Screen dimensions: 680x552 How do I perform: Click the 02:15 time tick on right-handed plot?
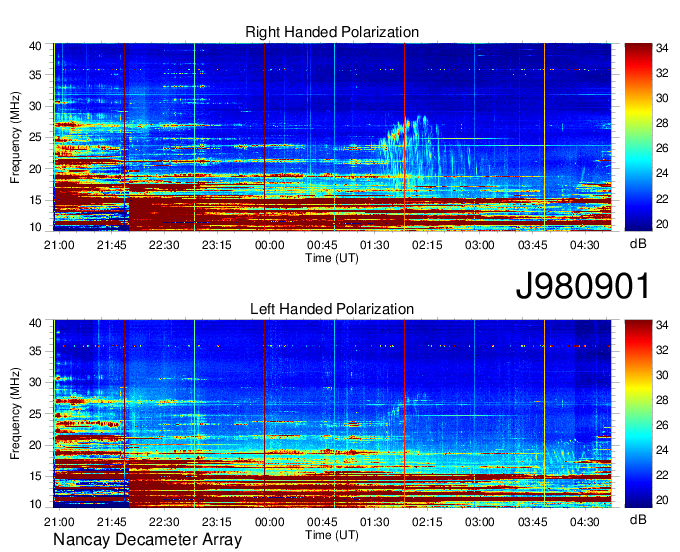427,245
